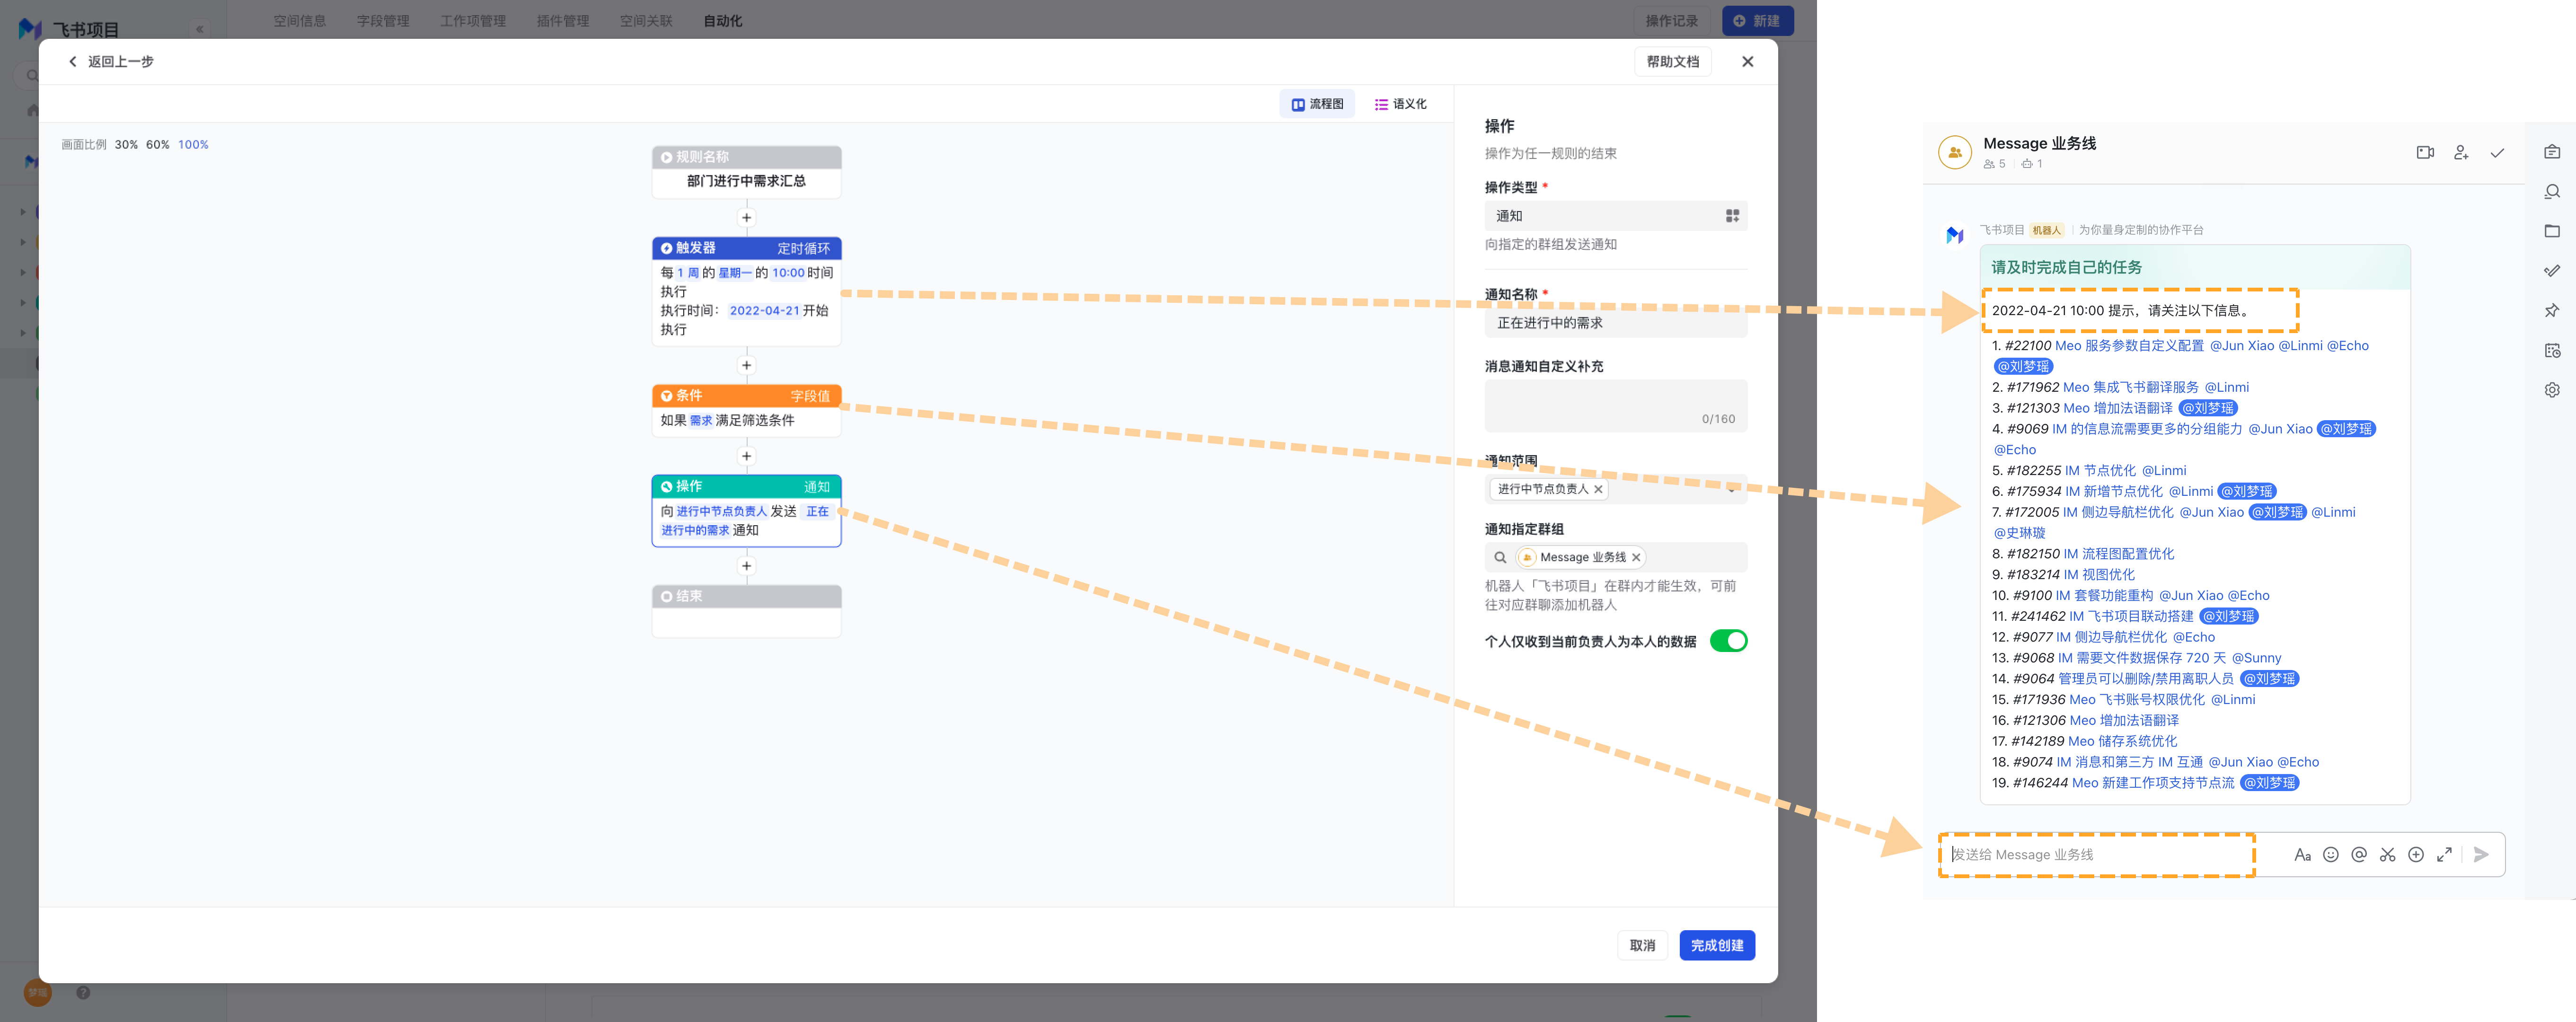Screen dimensions: 2576x1022
Task: Open the 操作类型 dropdown showing 通知
Action: (x=1616, y=216)
